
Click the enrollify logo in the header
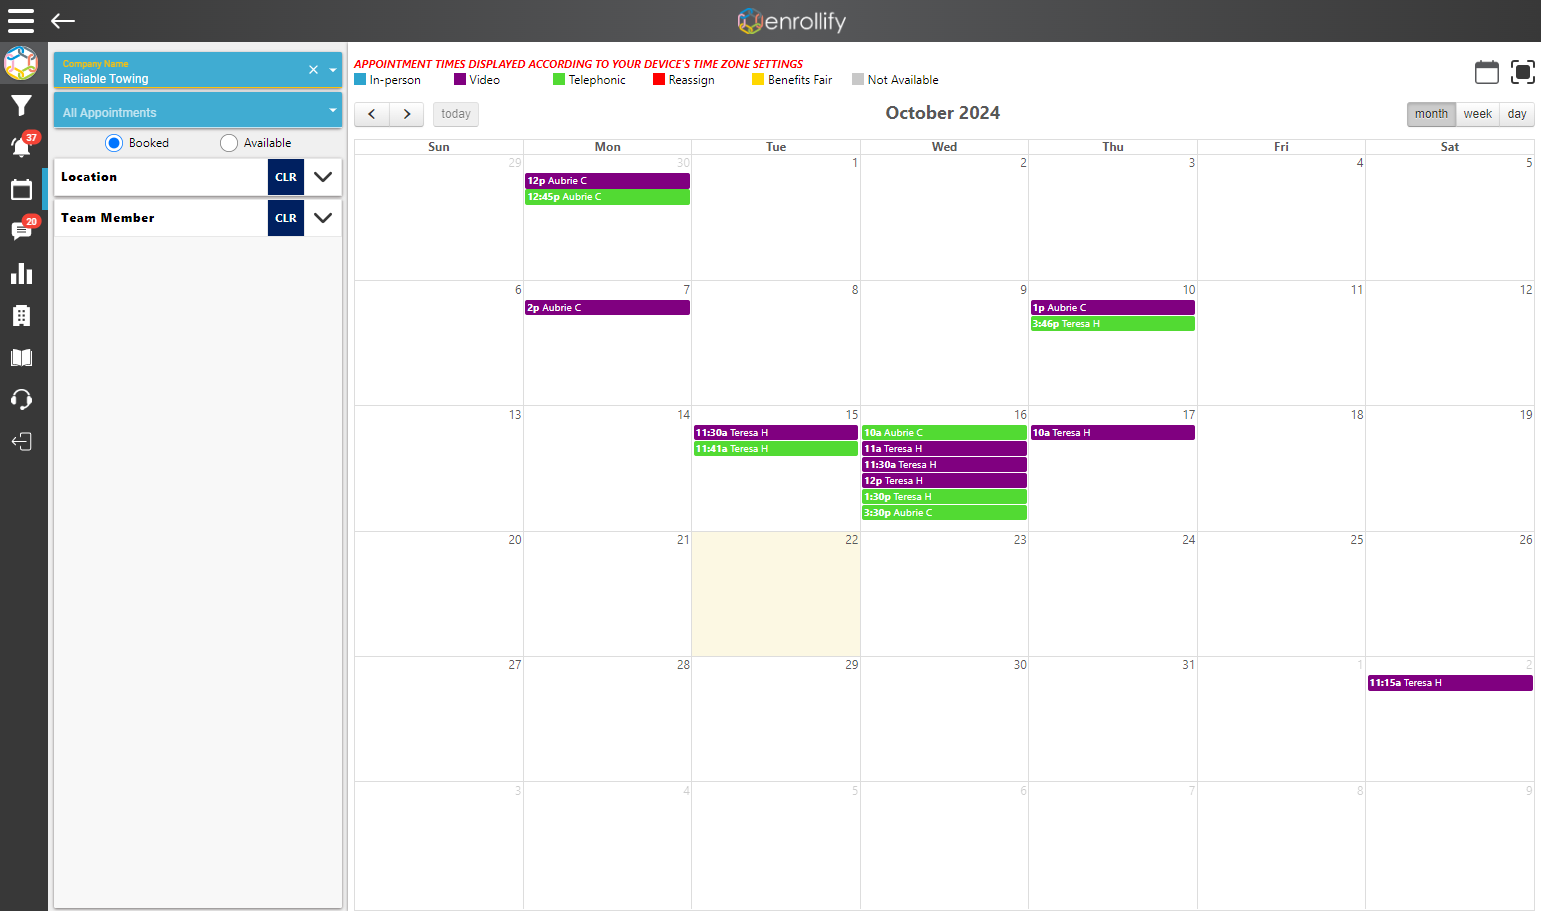tap(792, 21)
